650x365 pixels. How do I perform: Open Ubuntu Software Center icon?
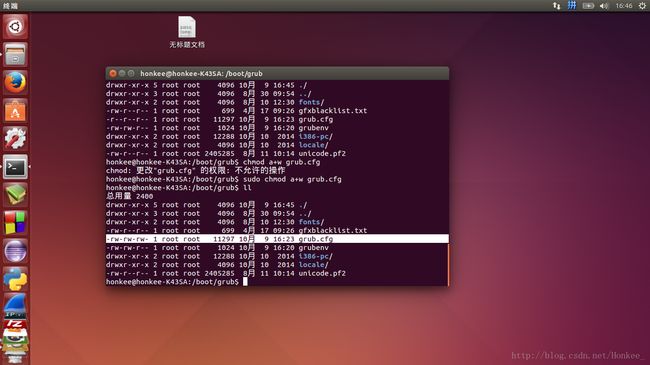(x=15, y=111)
